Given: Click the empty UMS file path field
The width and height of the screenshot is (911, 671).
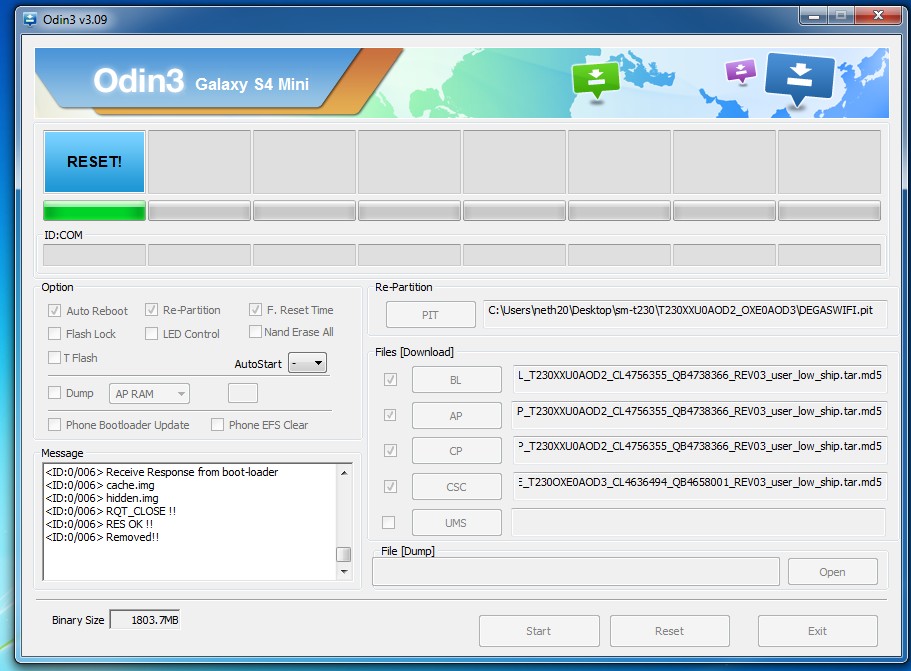Looking at the screenshot, I should click(x=698, y=522).
